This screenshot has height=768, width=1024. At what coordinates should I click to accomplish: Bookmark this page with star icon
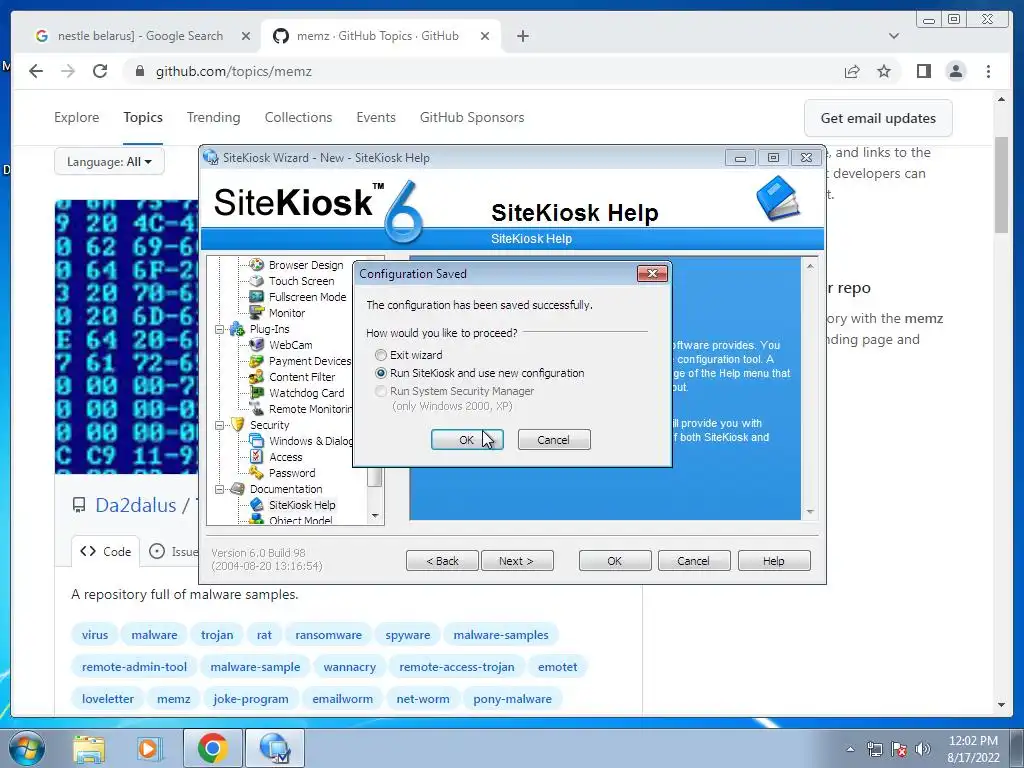click(x=884, y=71)
